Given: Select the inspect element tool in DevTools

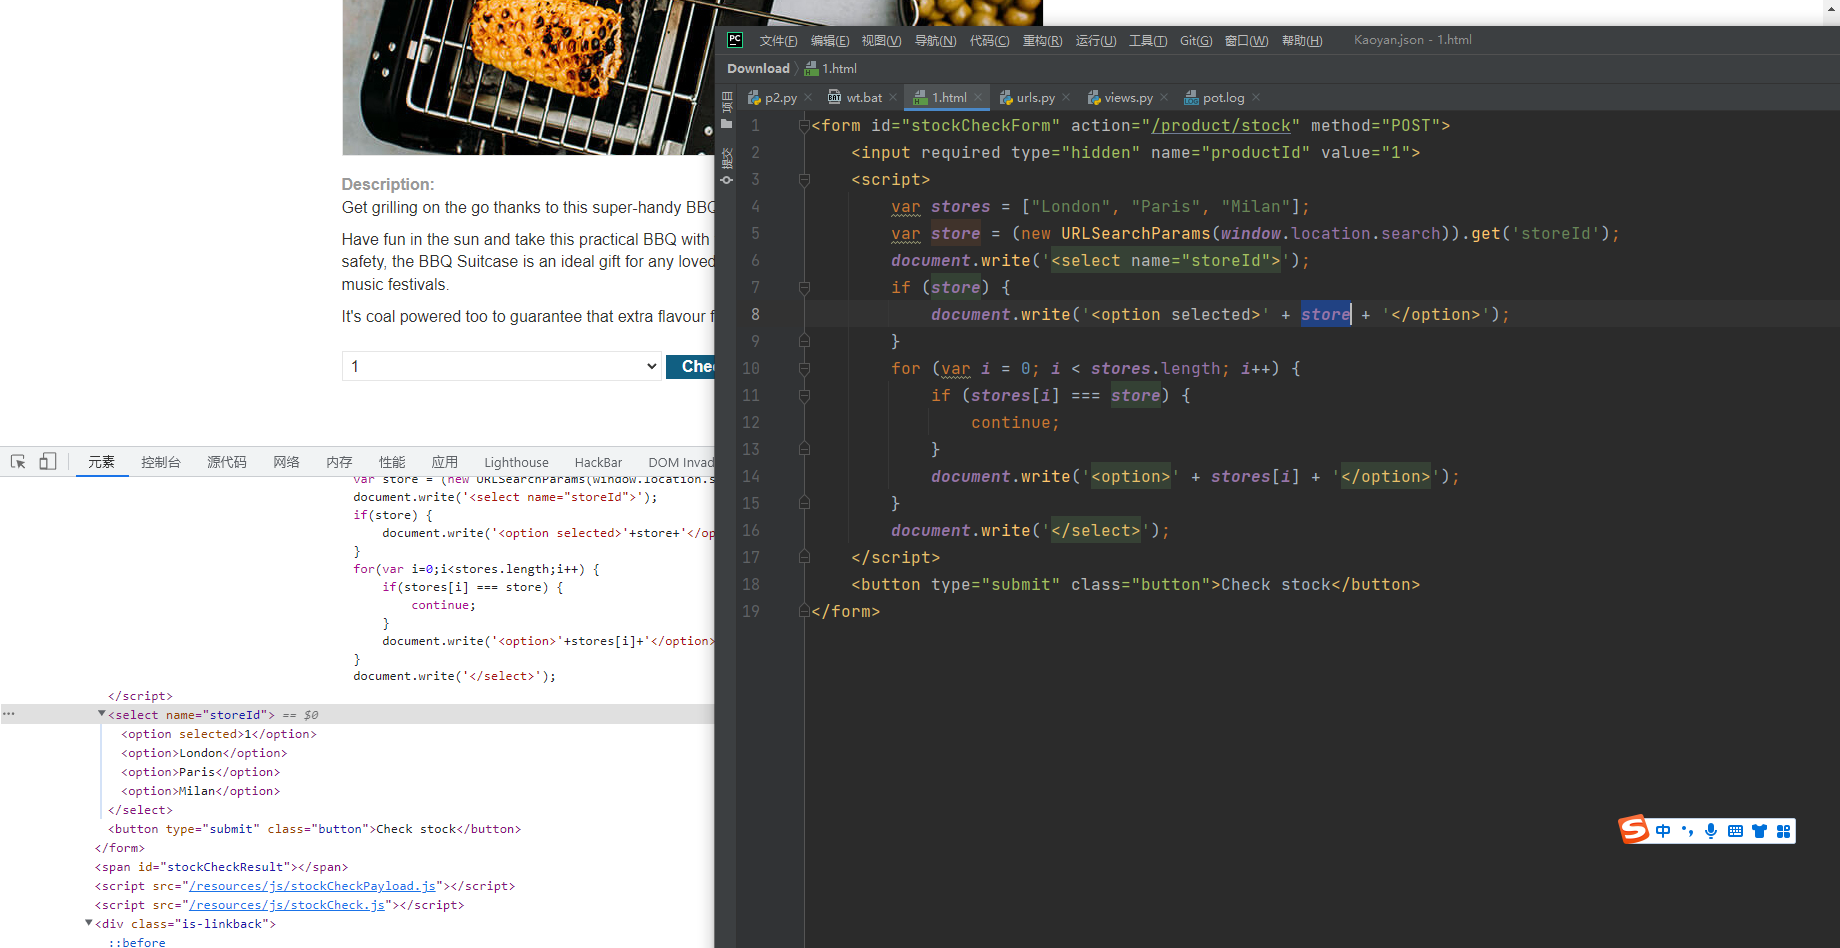Looking at the screenshot, I should (17, 461).
